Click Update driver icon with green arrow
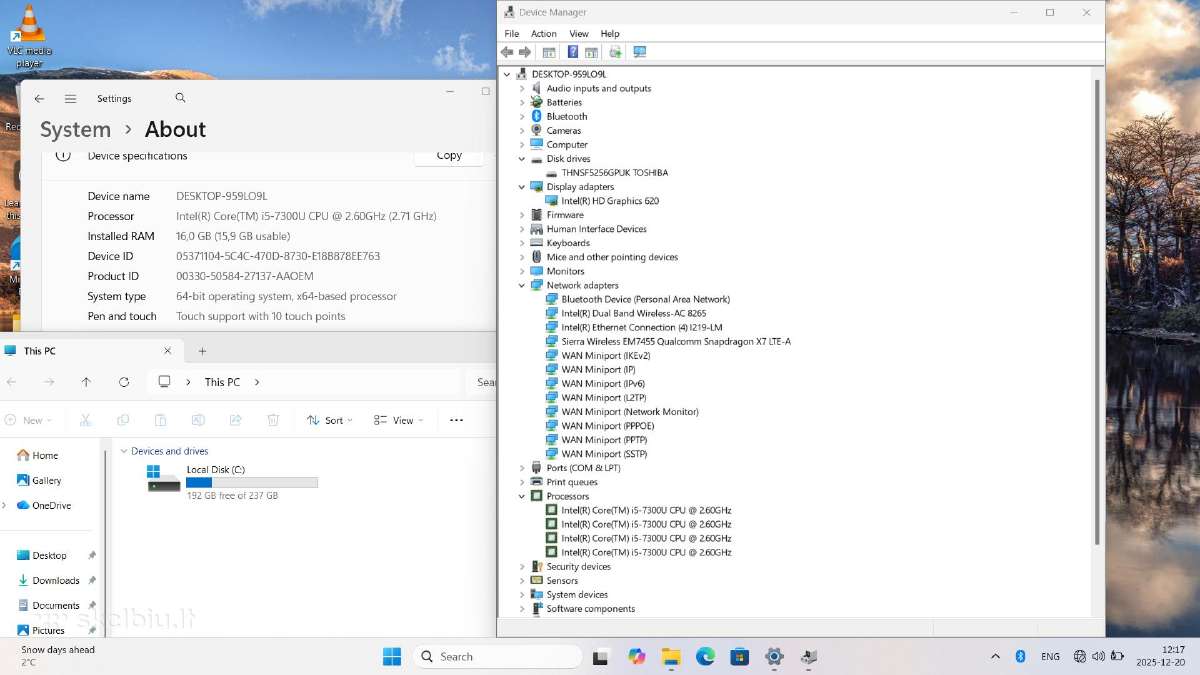 coord(615,52)
